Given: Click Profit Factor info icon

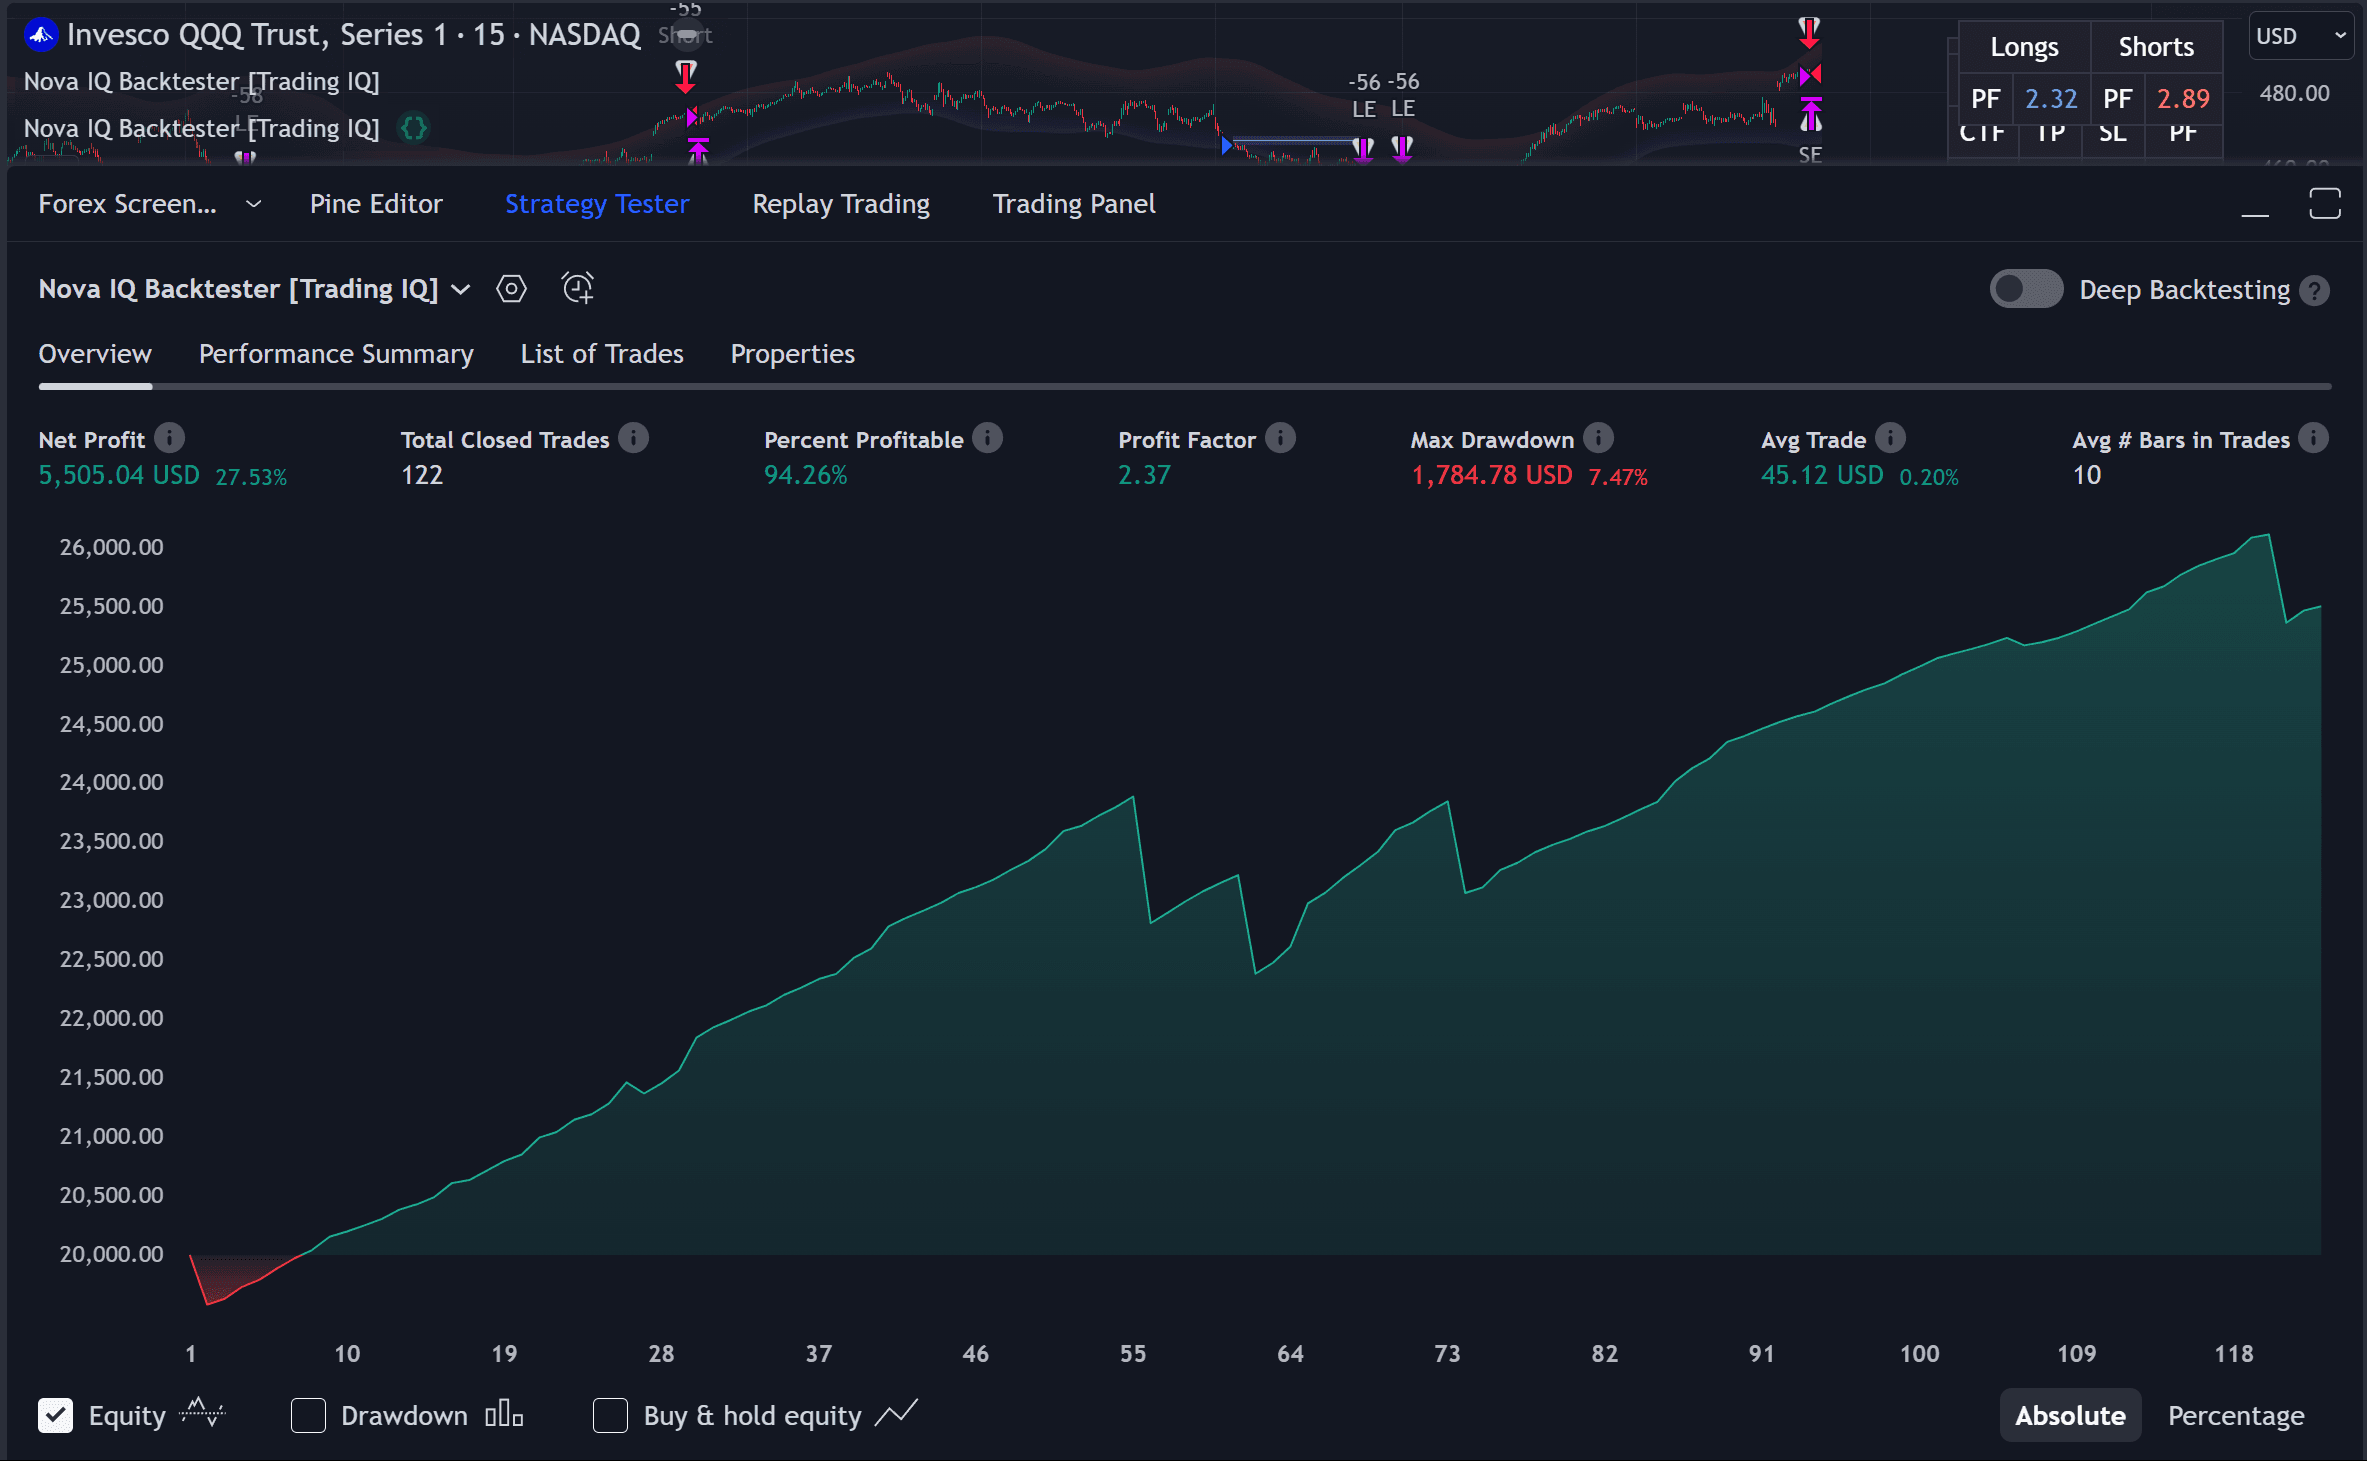Looking at the screenshot, I should click(1280, 438).
